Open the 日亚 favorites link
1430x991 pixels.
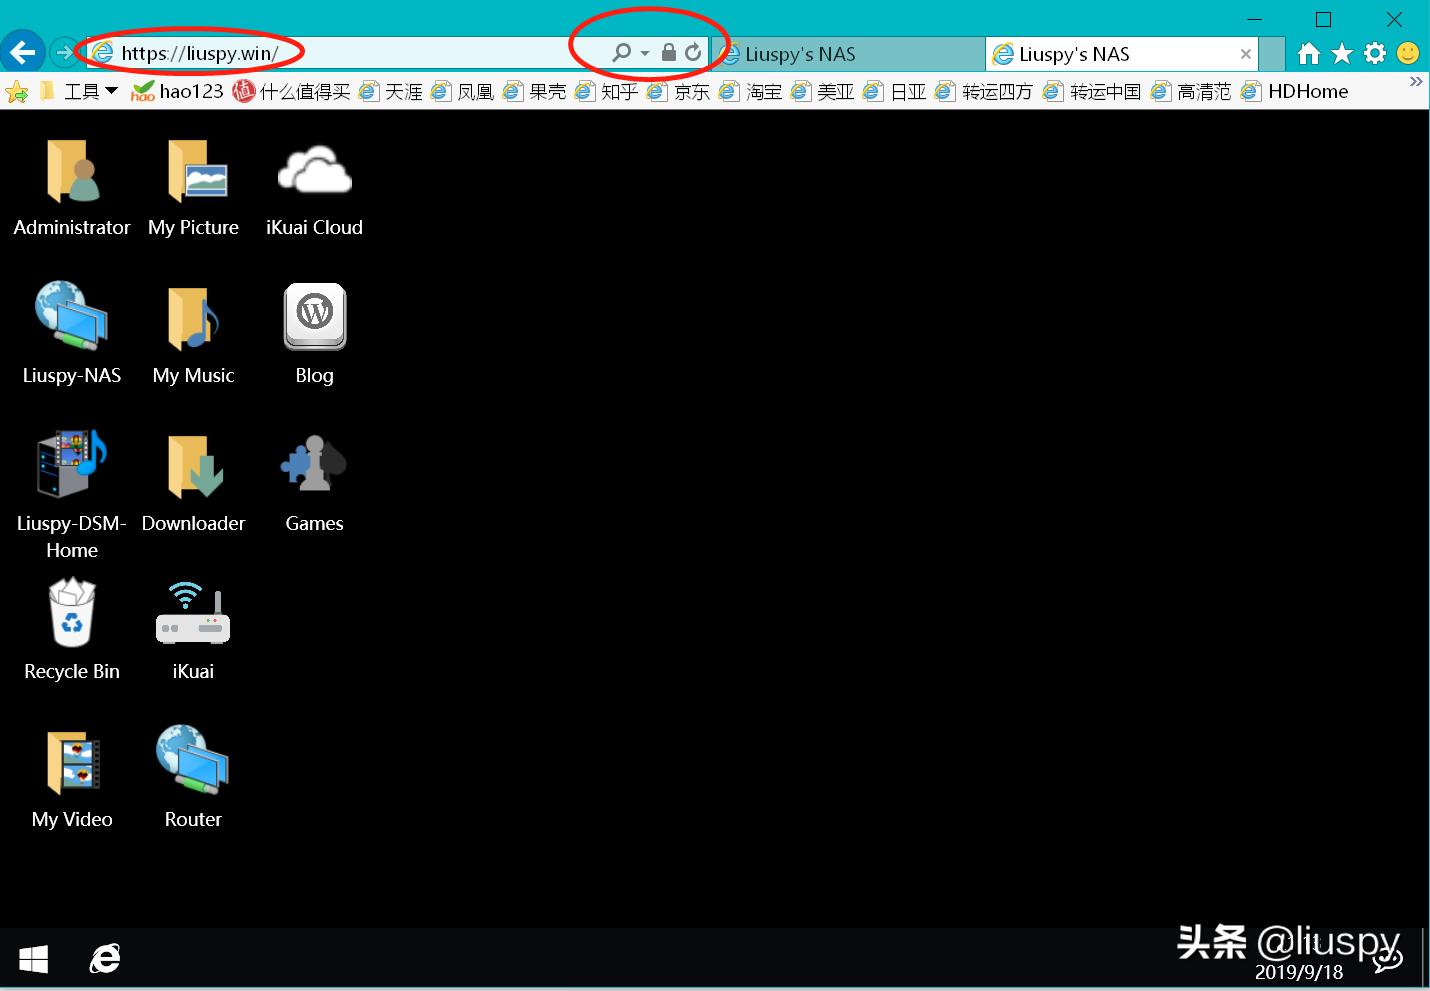point(895,92)
